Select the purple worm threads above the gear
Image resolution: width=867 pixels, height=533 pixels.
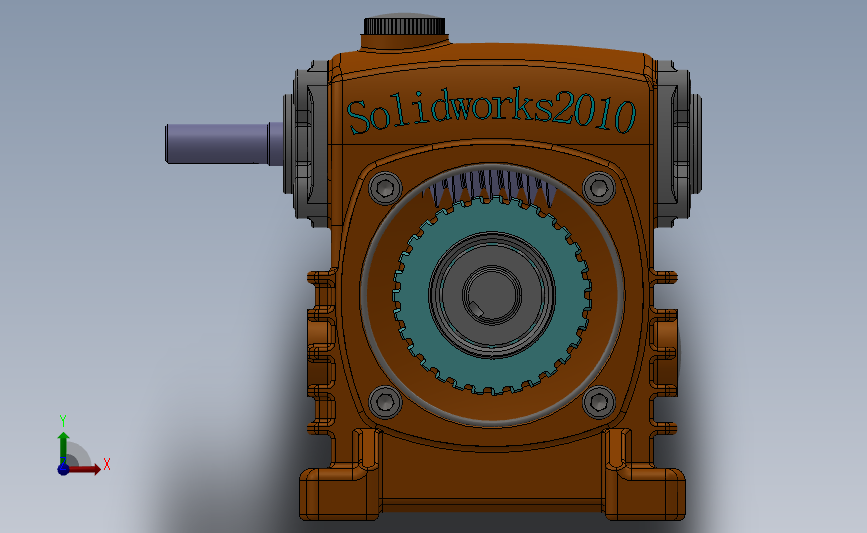492,187
